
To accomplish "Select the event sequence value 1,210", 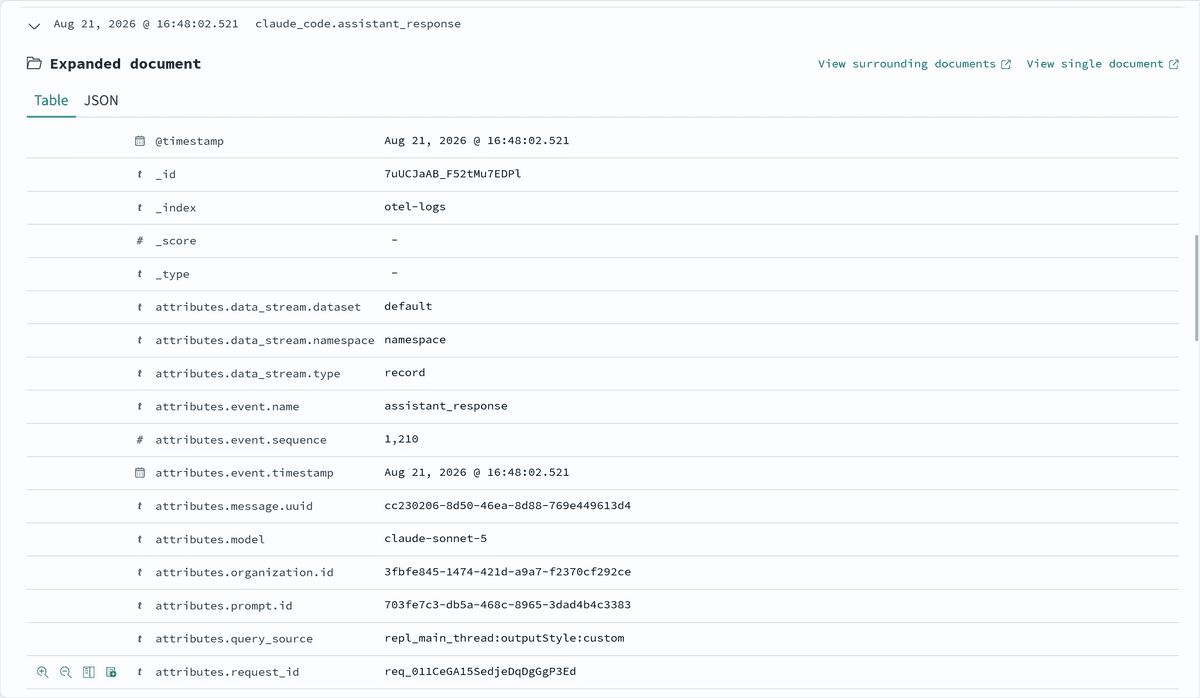I will click(x=401, y=439).
